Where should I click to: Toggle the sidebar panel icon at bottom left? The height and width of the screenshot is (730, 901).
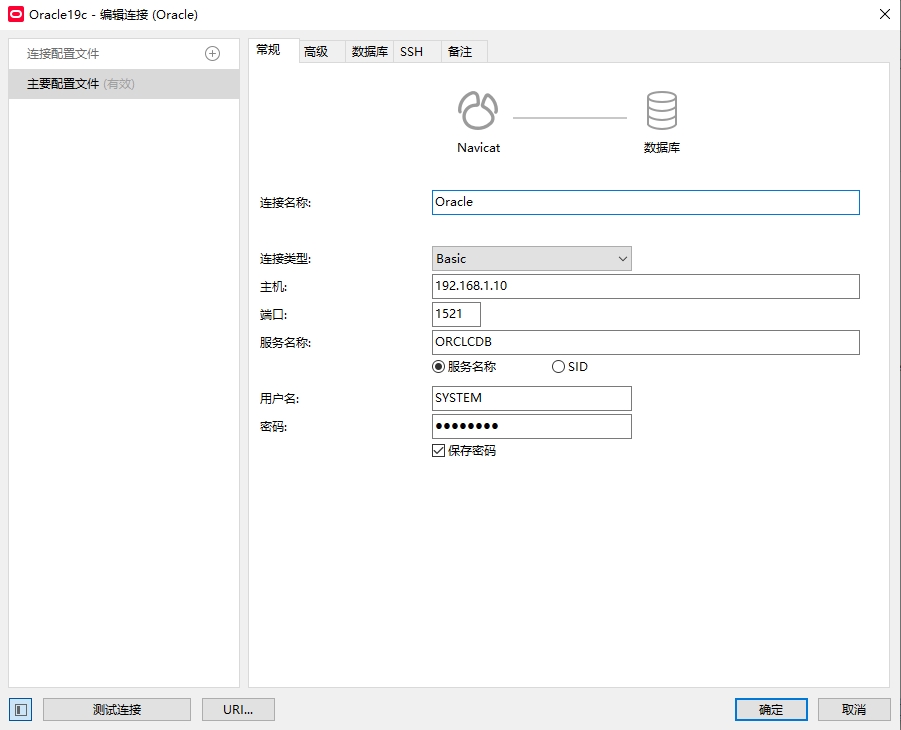21,709
